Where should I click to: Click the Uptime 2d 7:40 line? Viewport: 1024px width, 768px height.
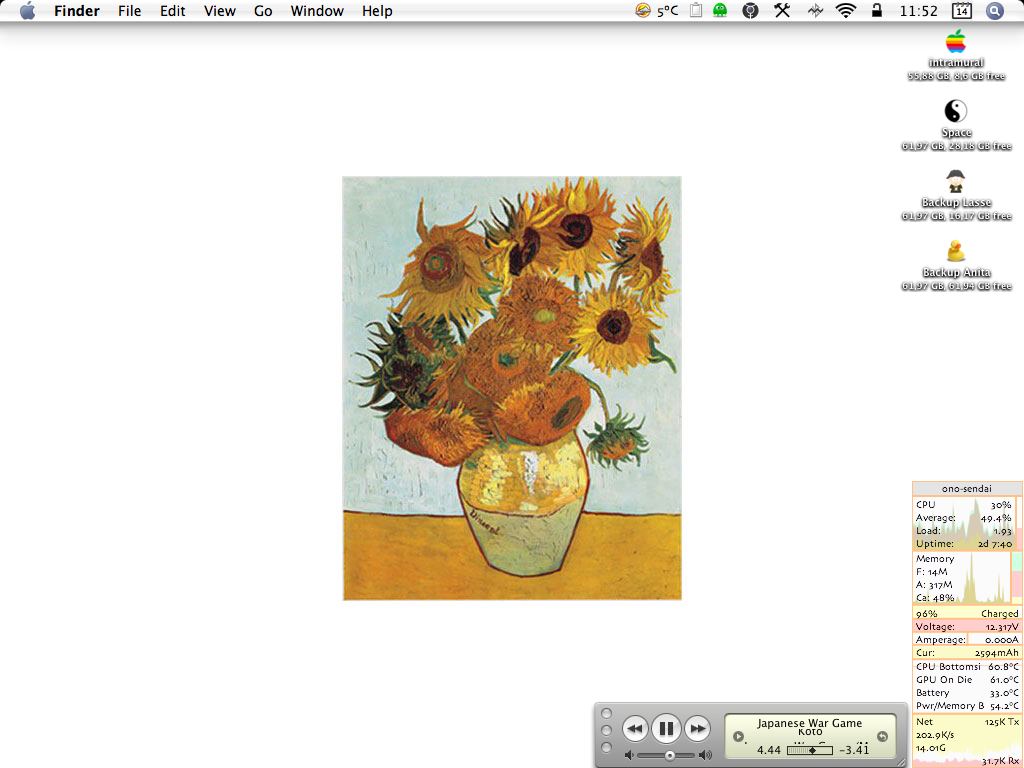coord(964,544)
